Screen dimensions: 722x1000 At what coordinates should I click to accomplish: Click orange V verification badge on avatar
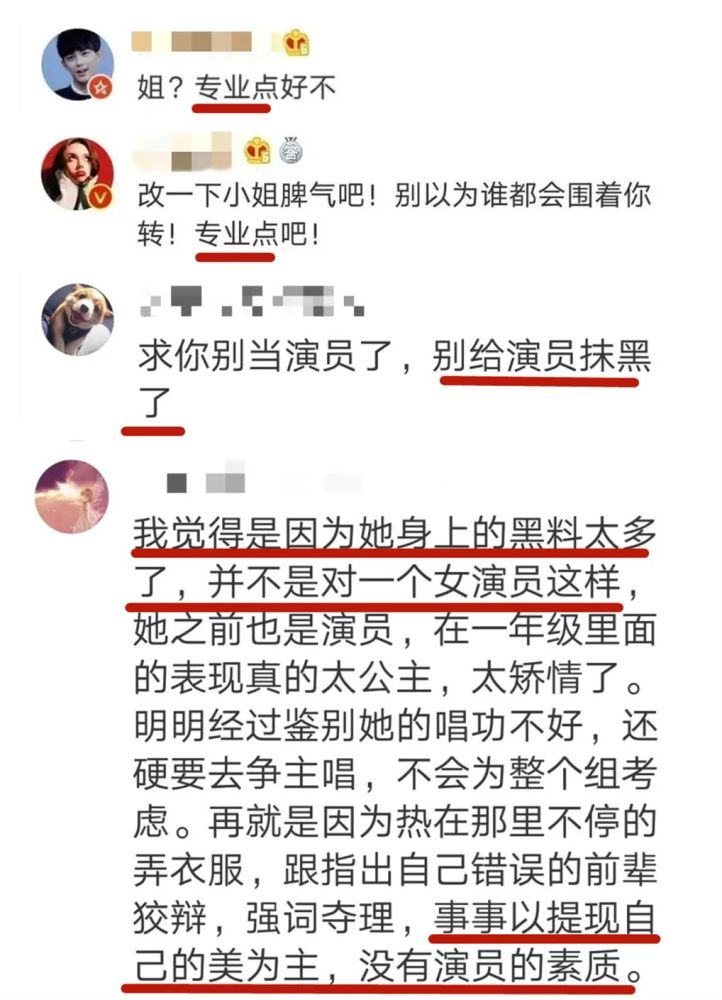point(101,198)
